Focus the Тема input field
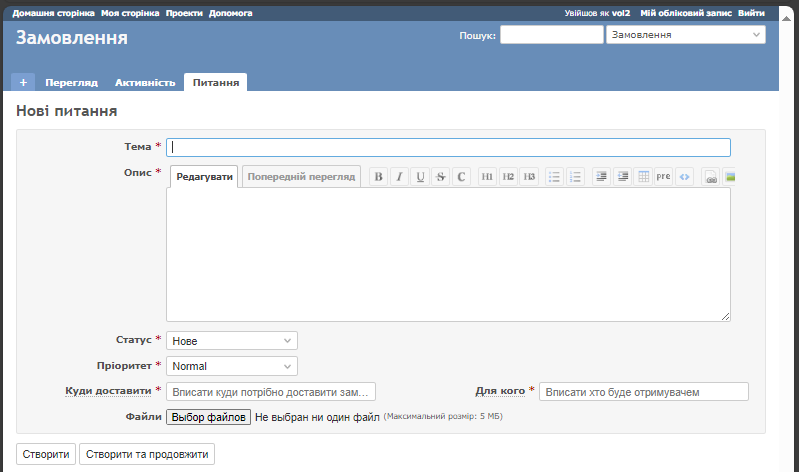The height and width of the screenshot is (472, 799). pos(448,147)
